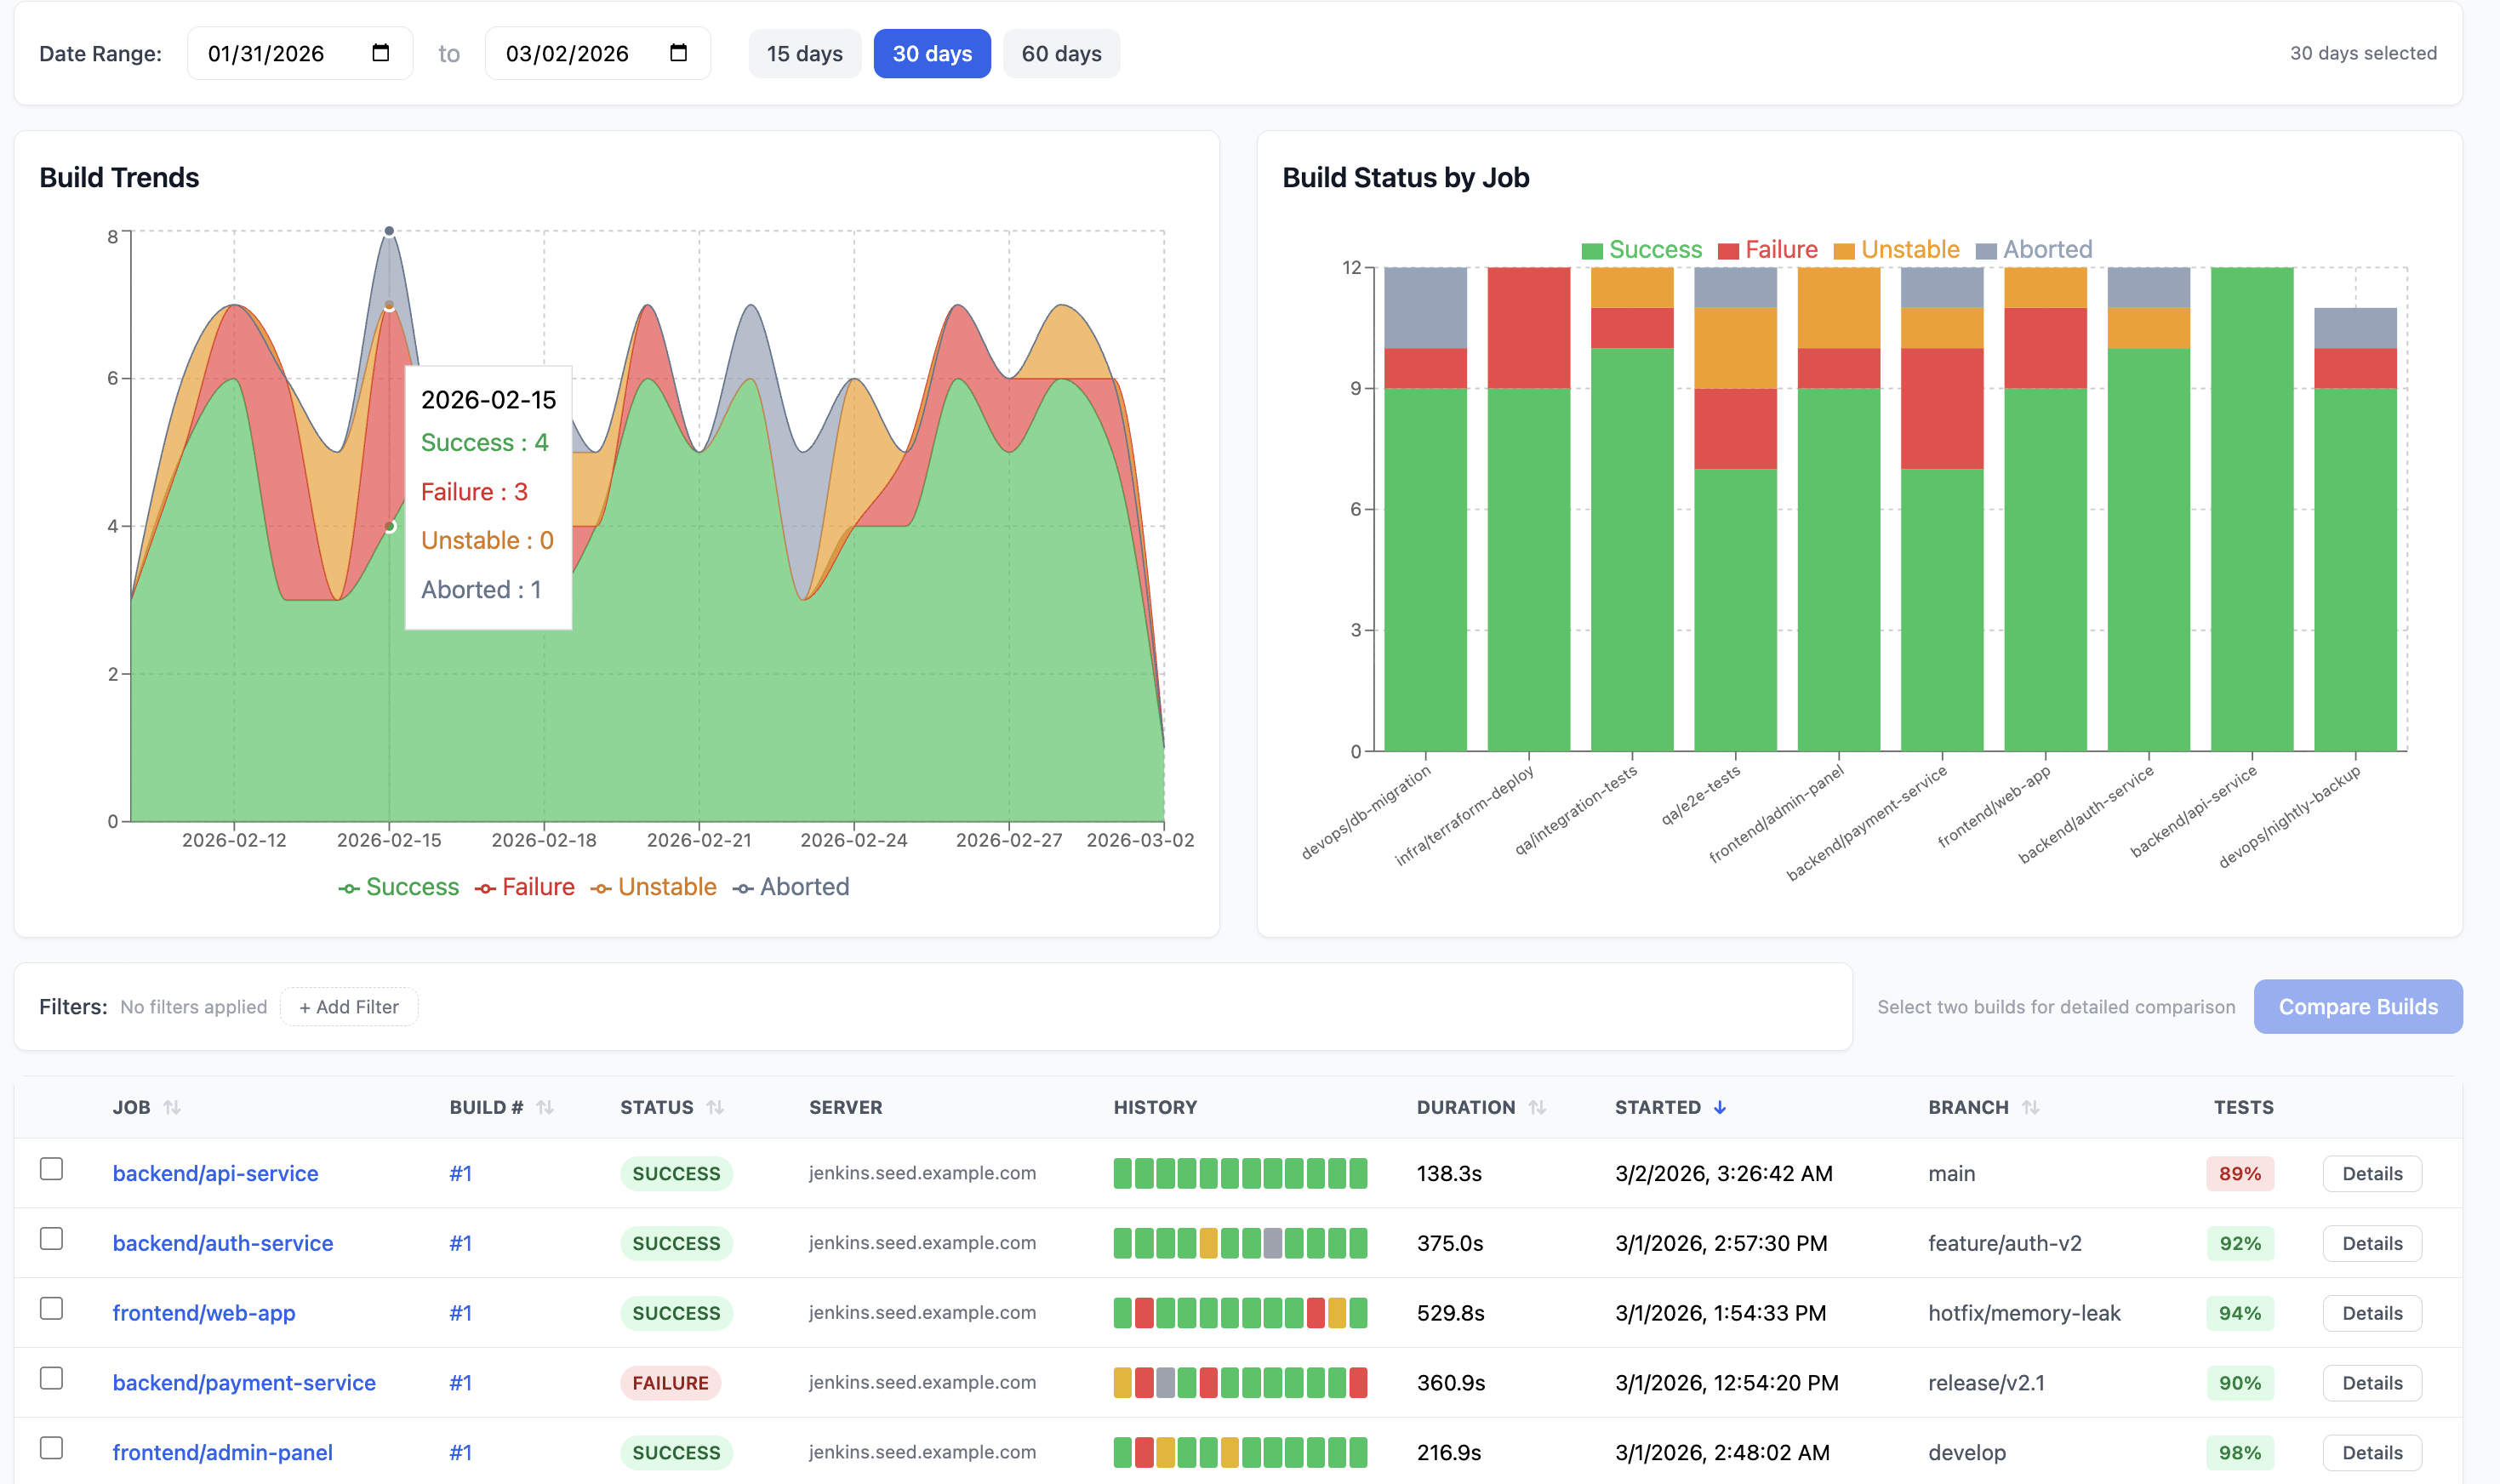Toggle the Unstable series in Build Trends legend

point(666,886)
